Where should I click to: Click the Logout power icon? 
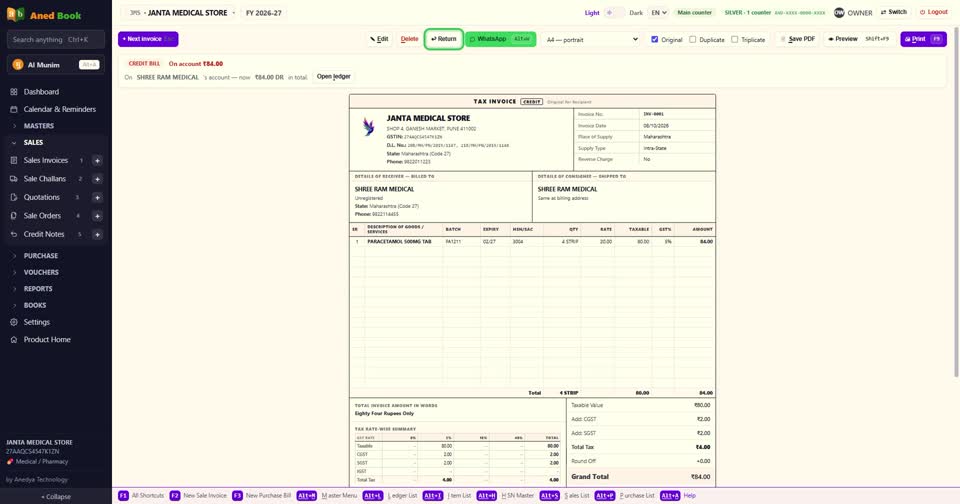point(922,12)
